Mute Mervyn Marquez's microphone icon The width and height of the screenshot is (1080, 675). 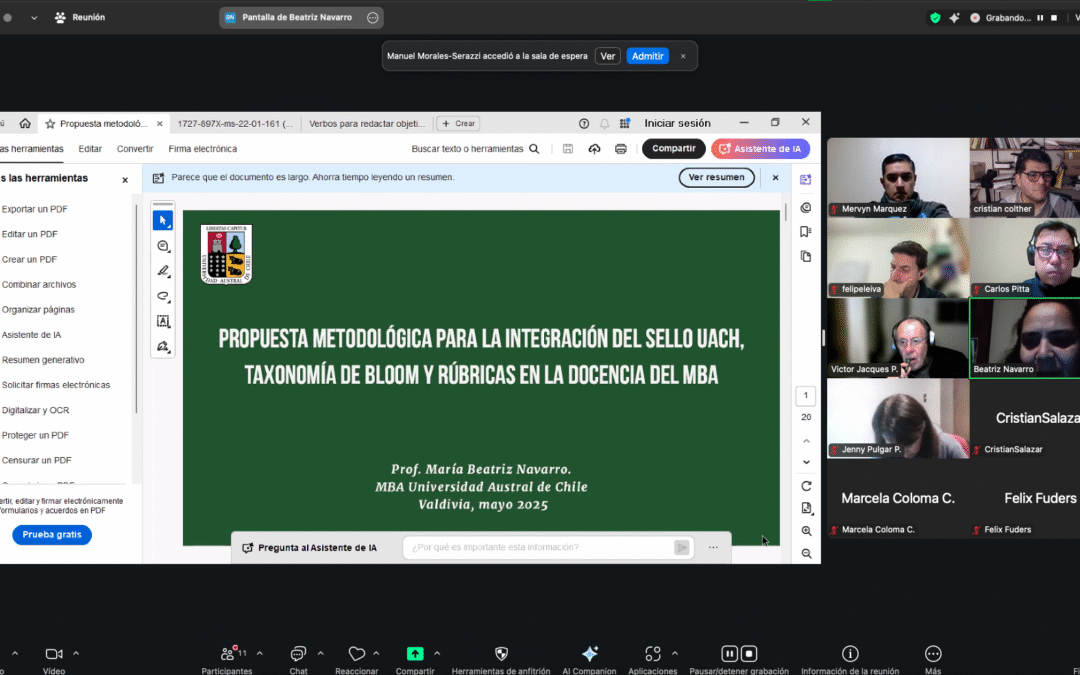(833, 209)
